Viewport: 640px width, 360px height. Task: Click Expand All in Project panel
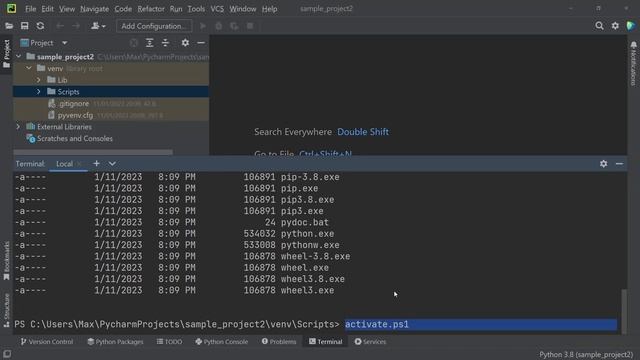click(x=149, y=43)
